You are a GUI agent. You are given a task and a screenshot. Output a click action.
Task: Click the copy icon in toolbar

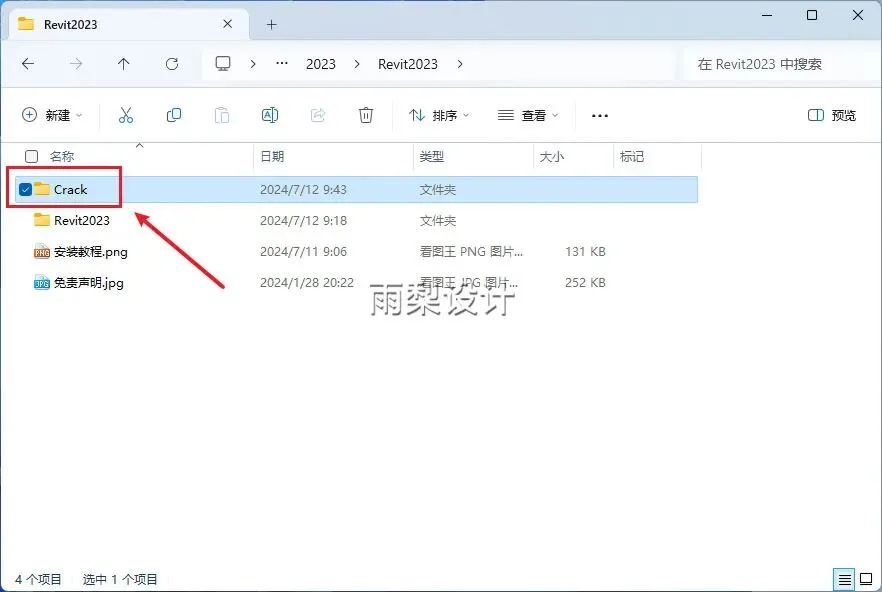pyautogui.click(x=174, y=115)
